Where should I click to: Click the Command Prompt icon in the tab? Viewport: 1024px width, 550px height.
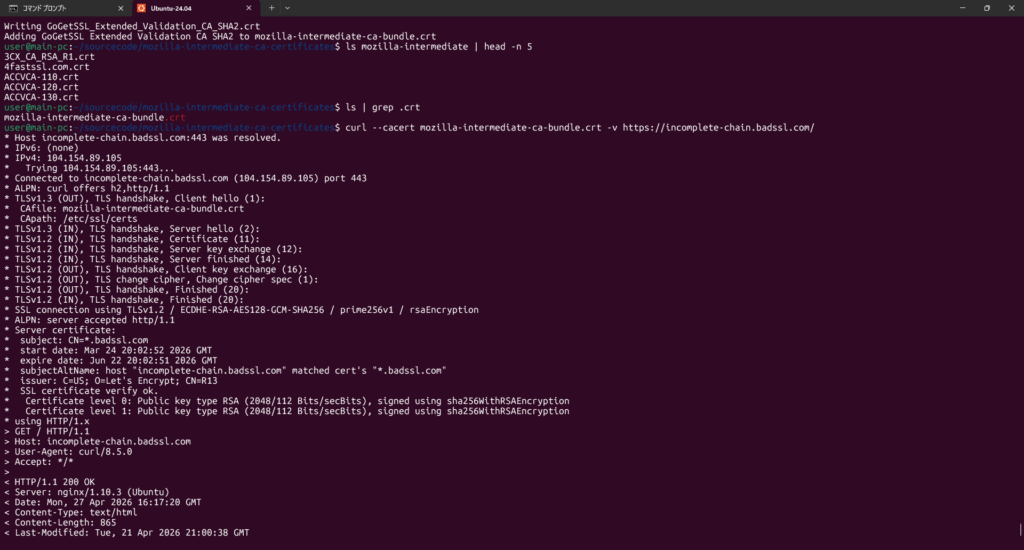(x=11, y=7)
